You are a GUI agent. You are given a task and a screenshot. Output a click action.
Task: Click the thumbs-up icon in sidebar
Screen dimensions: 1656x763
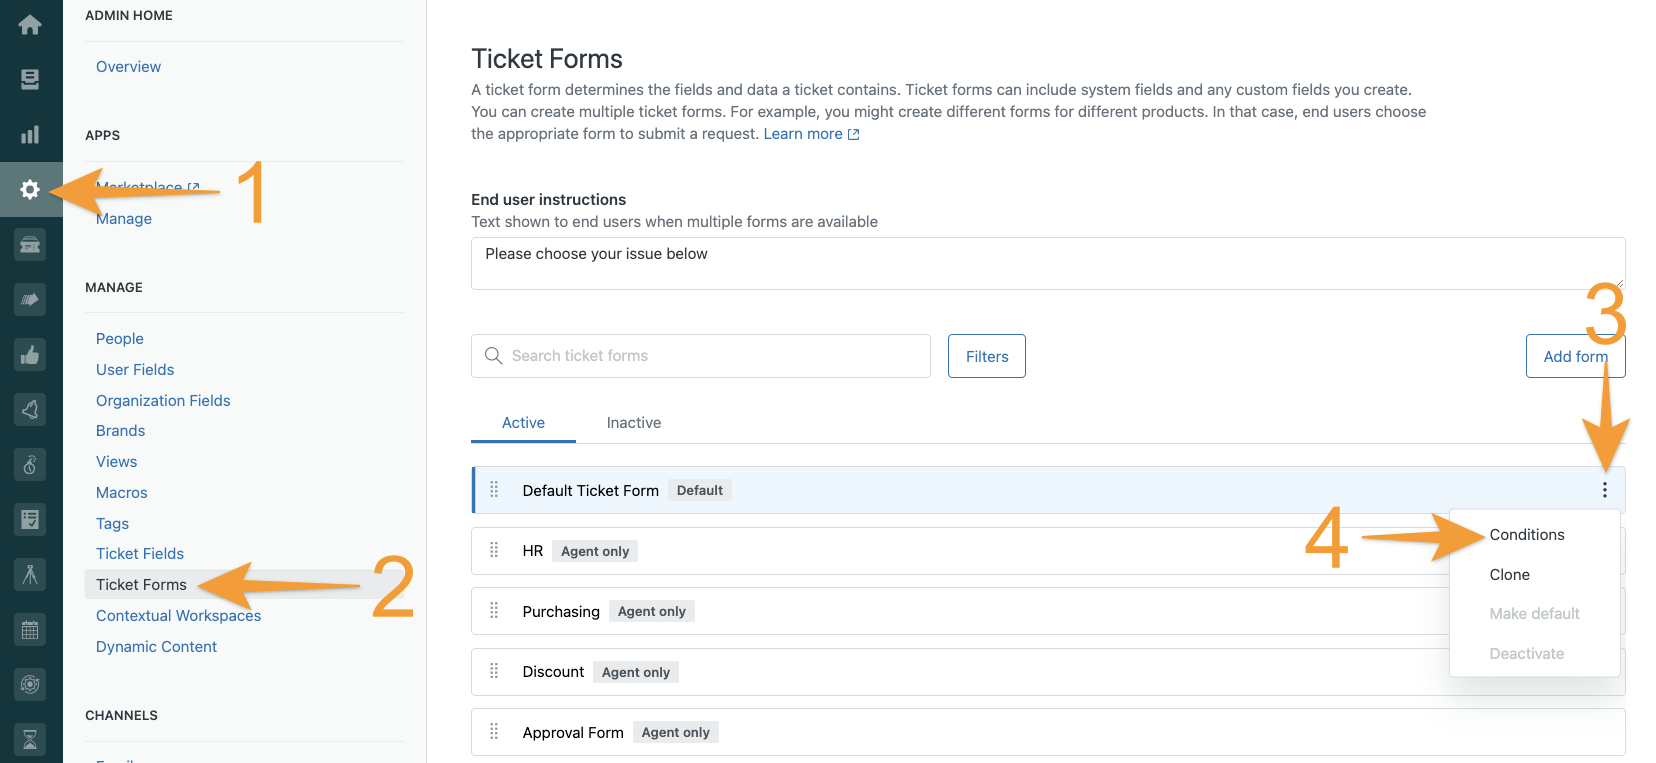tap(30, 354)
